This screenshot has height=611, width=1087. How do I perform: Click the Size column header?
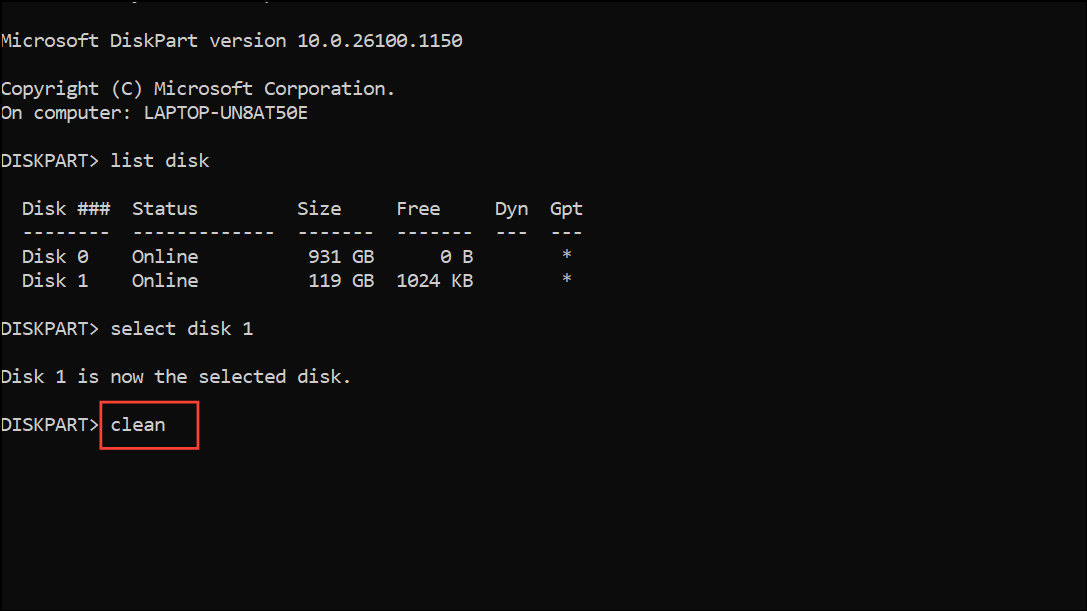click(319, 209)
